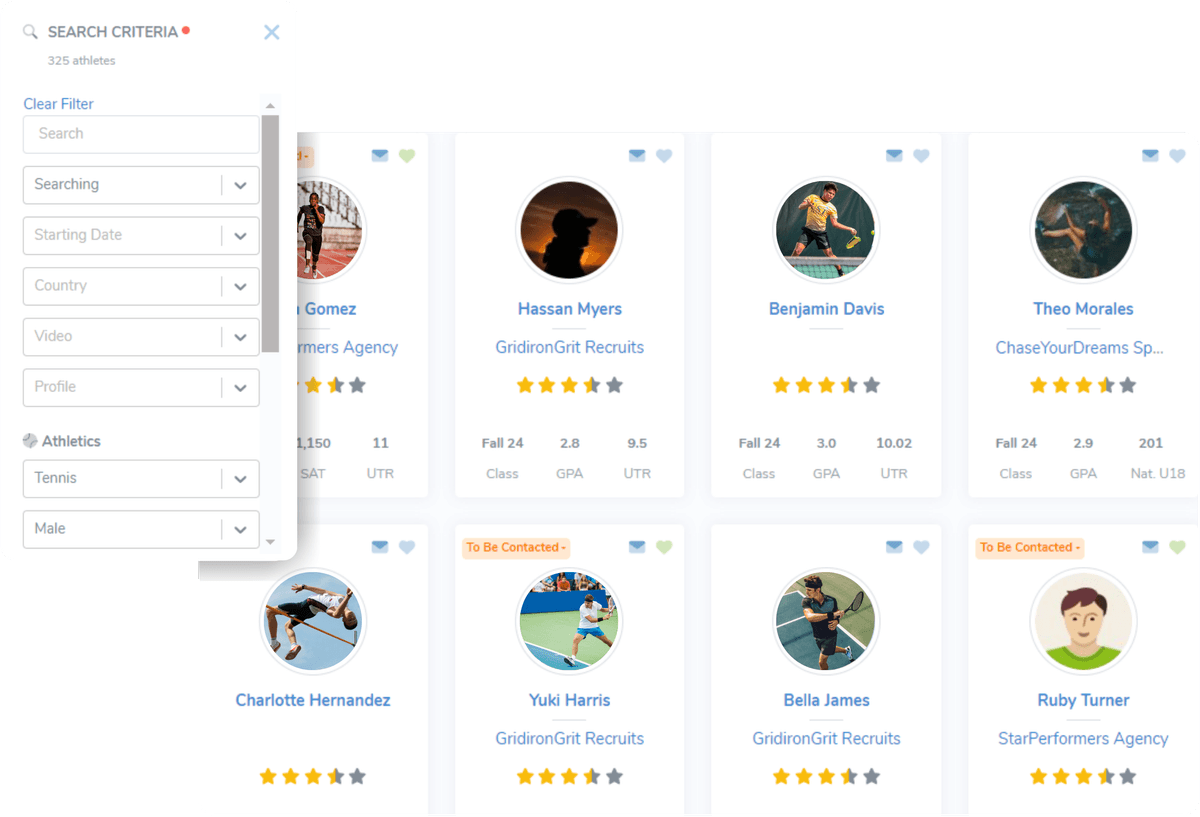The width and height of the screenshot is (1200, 817).
Task: Open the Starting Date dropdown
Action: tap(240, 235)
